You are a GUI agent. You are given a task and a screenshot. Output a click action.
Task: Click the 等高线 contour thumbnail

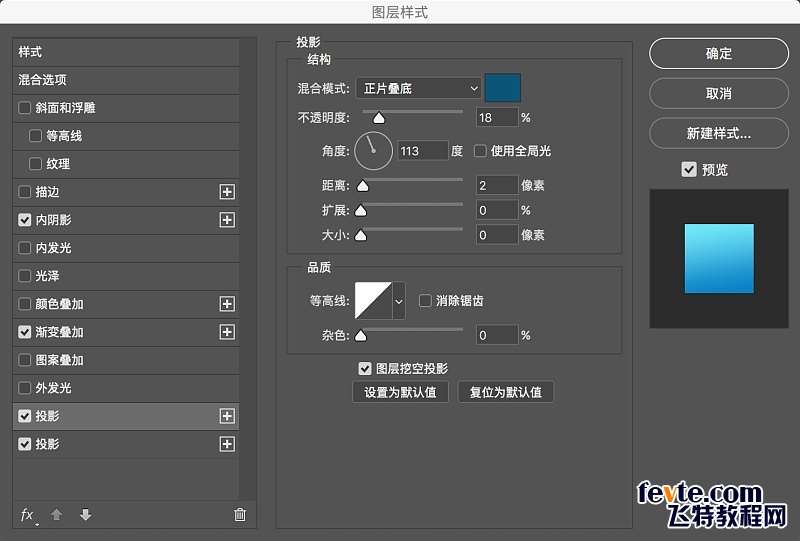373,301
